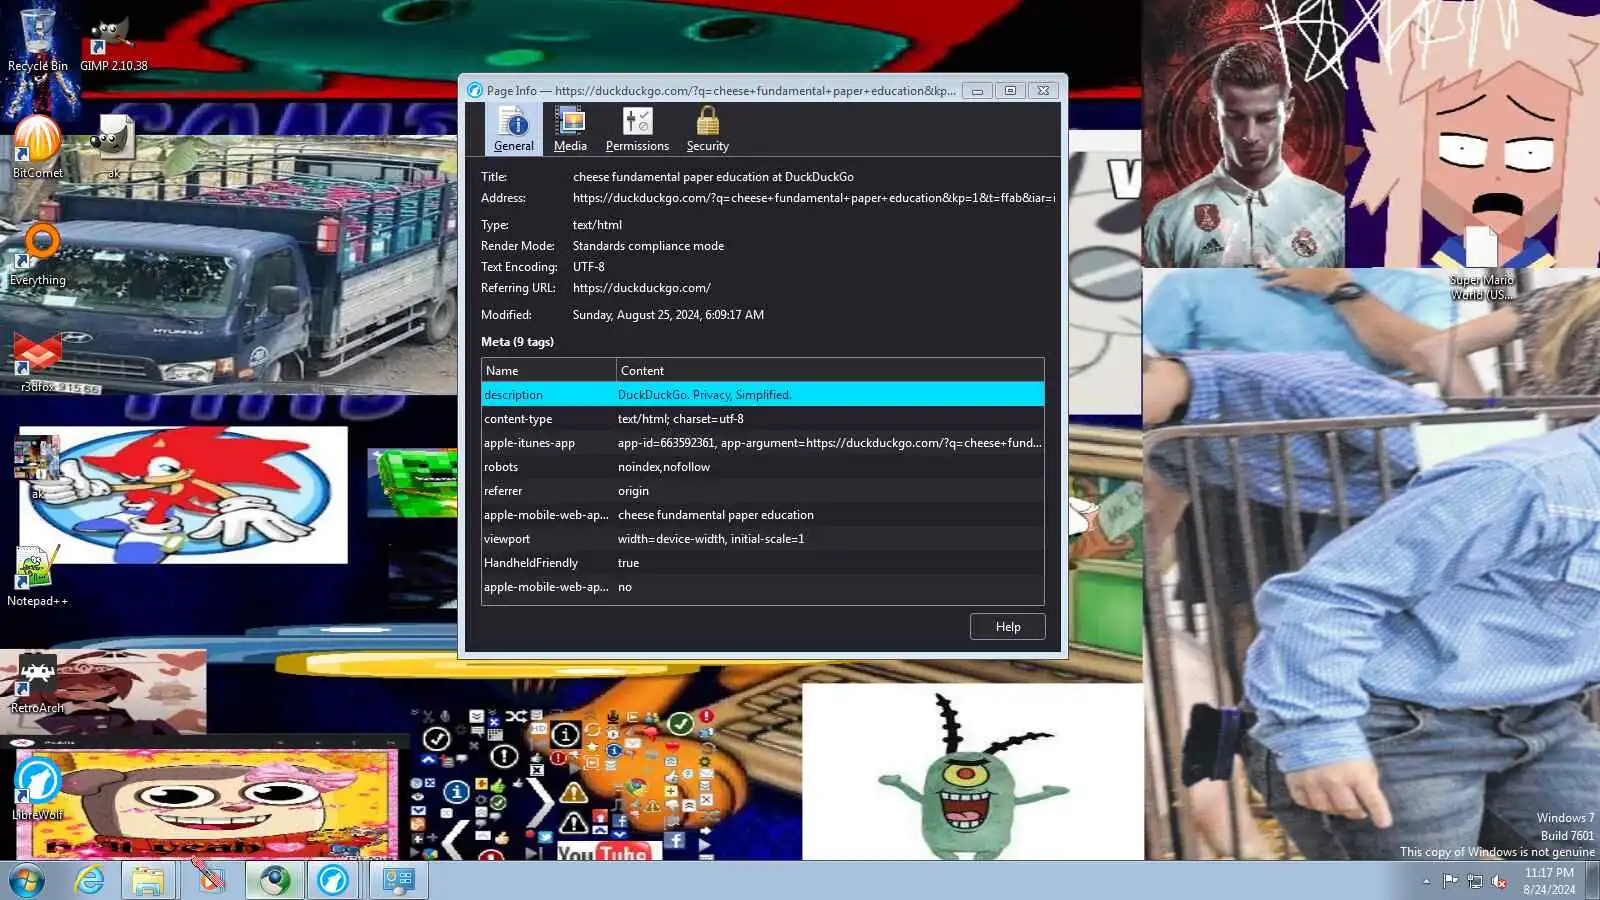This screenshot has width=1600, height=900.
Task: Select the content-type meta tag row
Action: point(763,419)
